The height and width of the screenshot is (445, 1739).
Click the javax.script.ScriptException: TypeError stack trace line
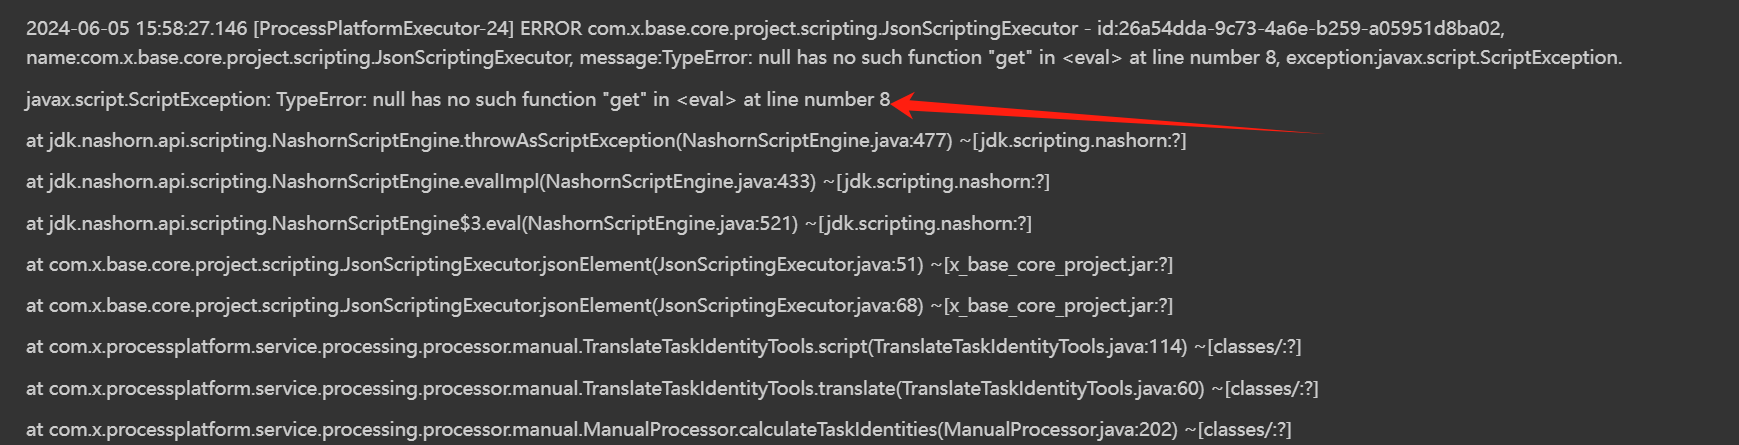coord(457,100)
